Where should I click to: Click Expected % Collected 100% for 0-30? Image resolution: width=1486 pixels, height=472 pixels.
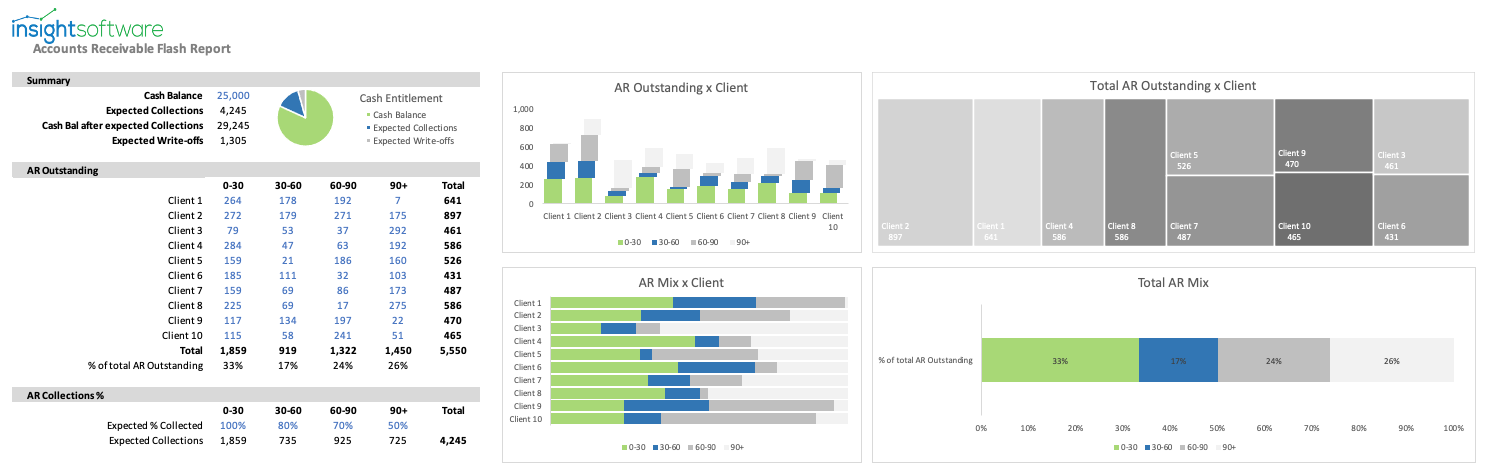[233, 426]
